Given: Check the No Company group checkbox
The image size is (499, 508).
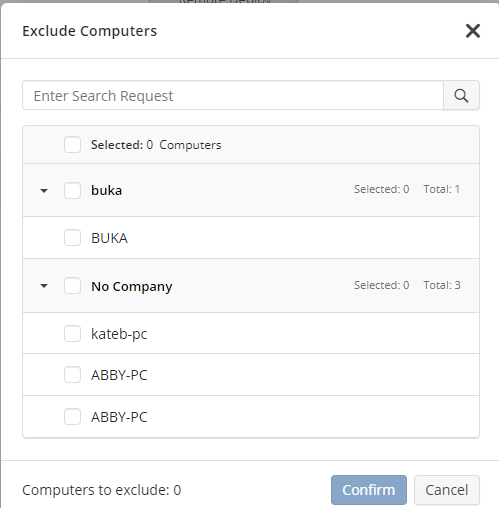Looking at the screenshot, I should 72,286.
